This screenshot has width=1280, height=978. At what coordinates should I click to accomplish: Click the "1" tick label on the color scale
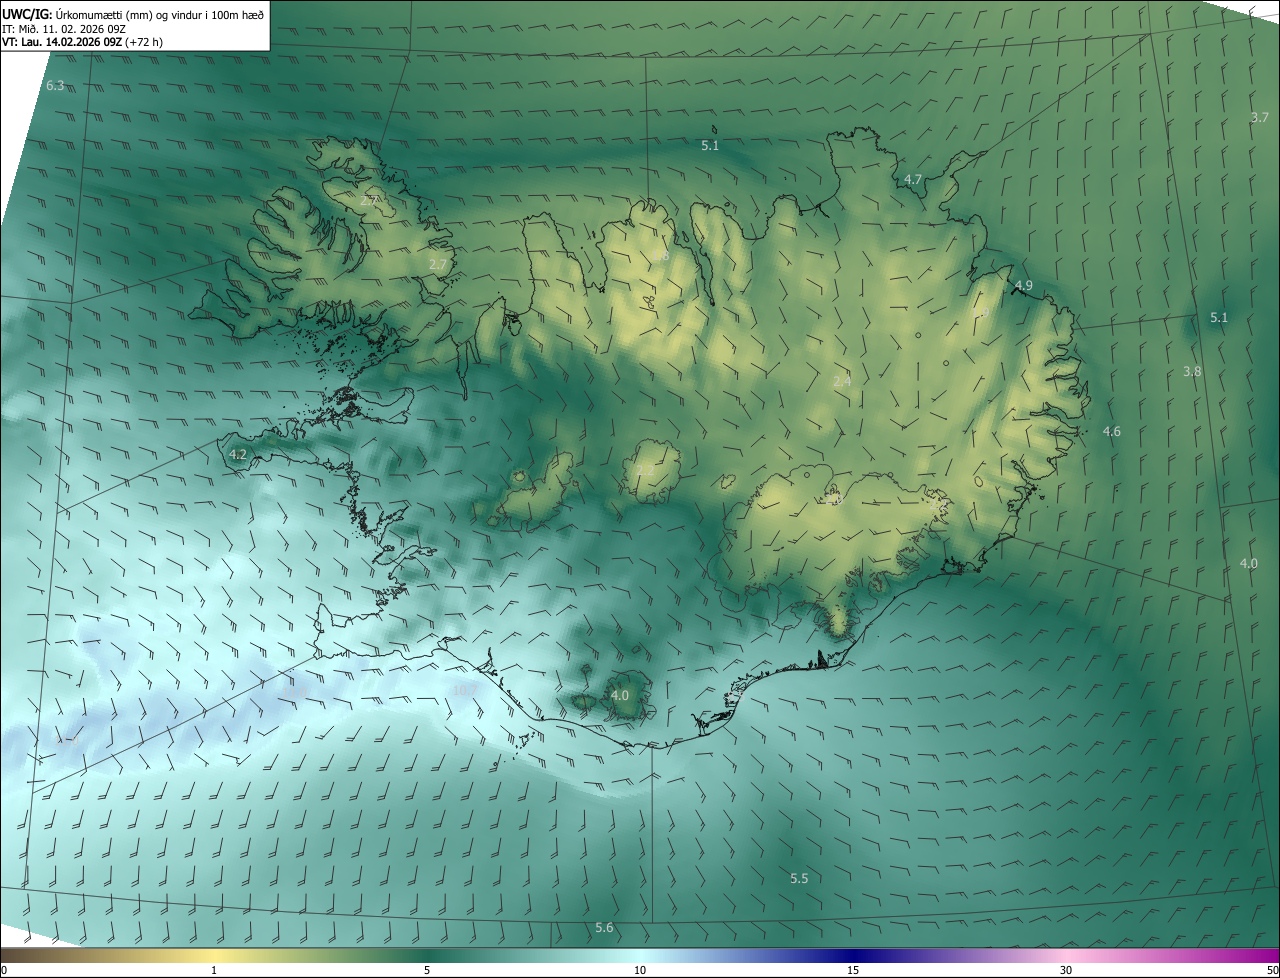[x=214, y=971]
